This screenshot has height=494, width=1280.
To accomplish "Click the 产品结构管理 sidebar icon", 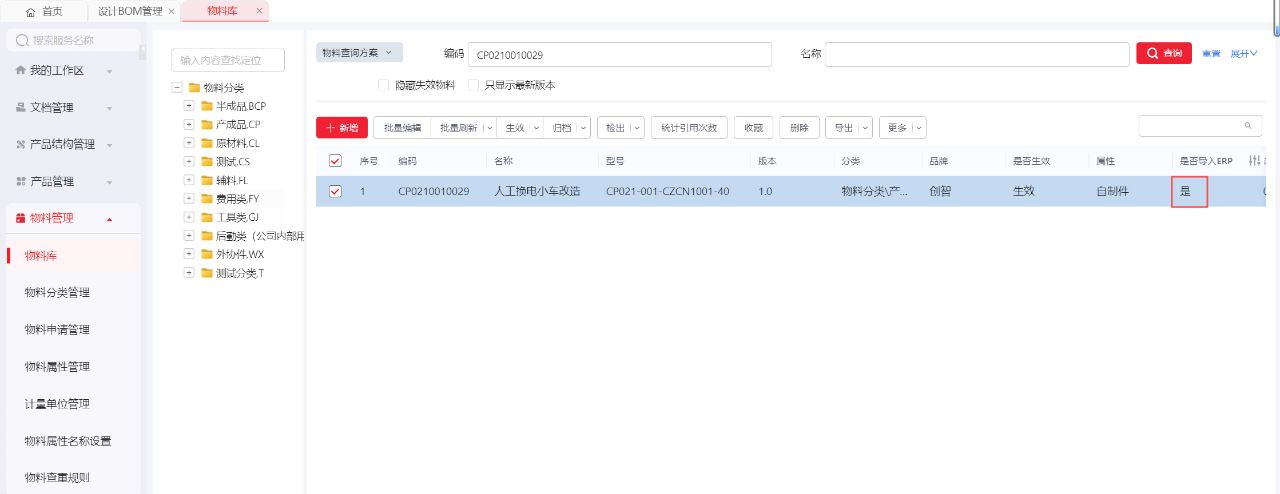I will (20, 144).
